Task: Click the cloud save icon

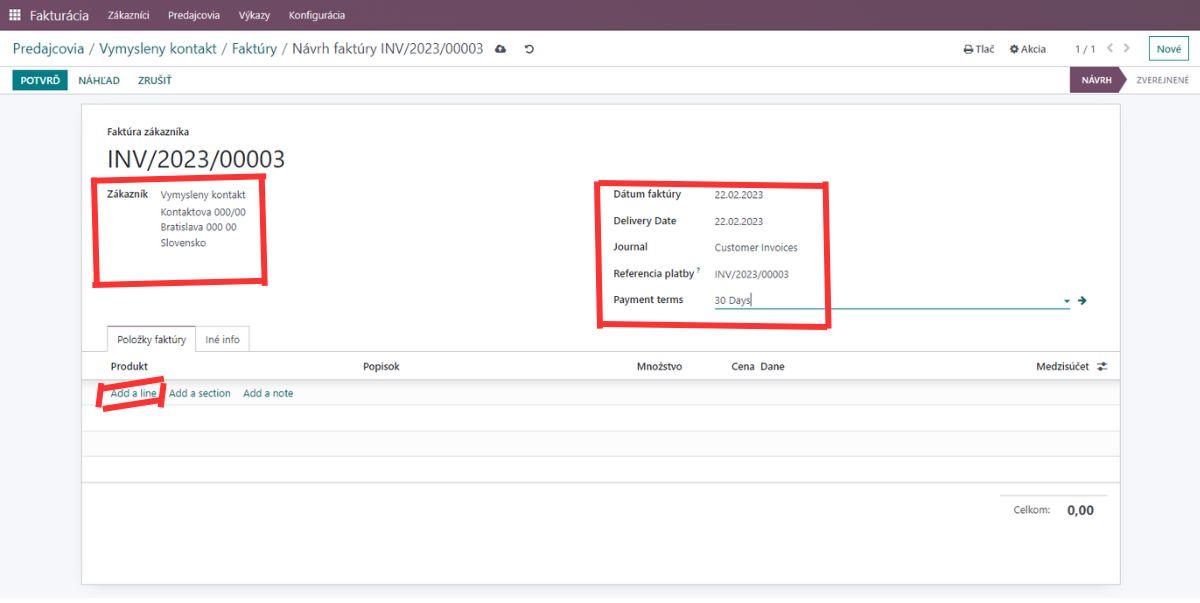Action: (501, 49)
